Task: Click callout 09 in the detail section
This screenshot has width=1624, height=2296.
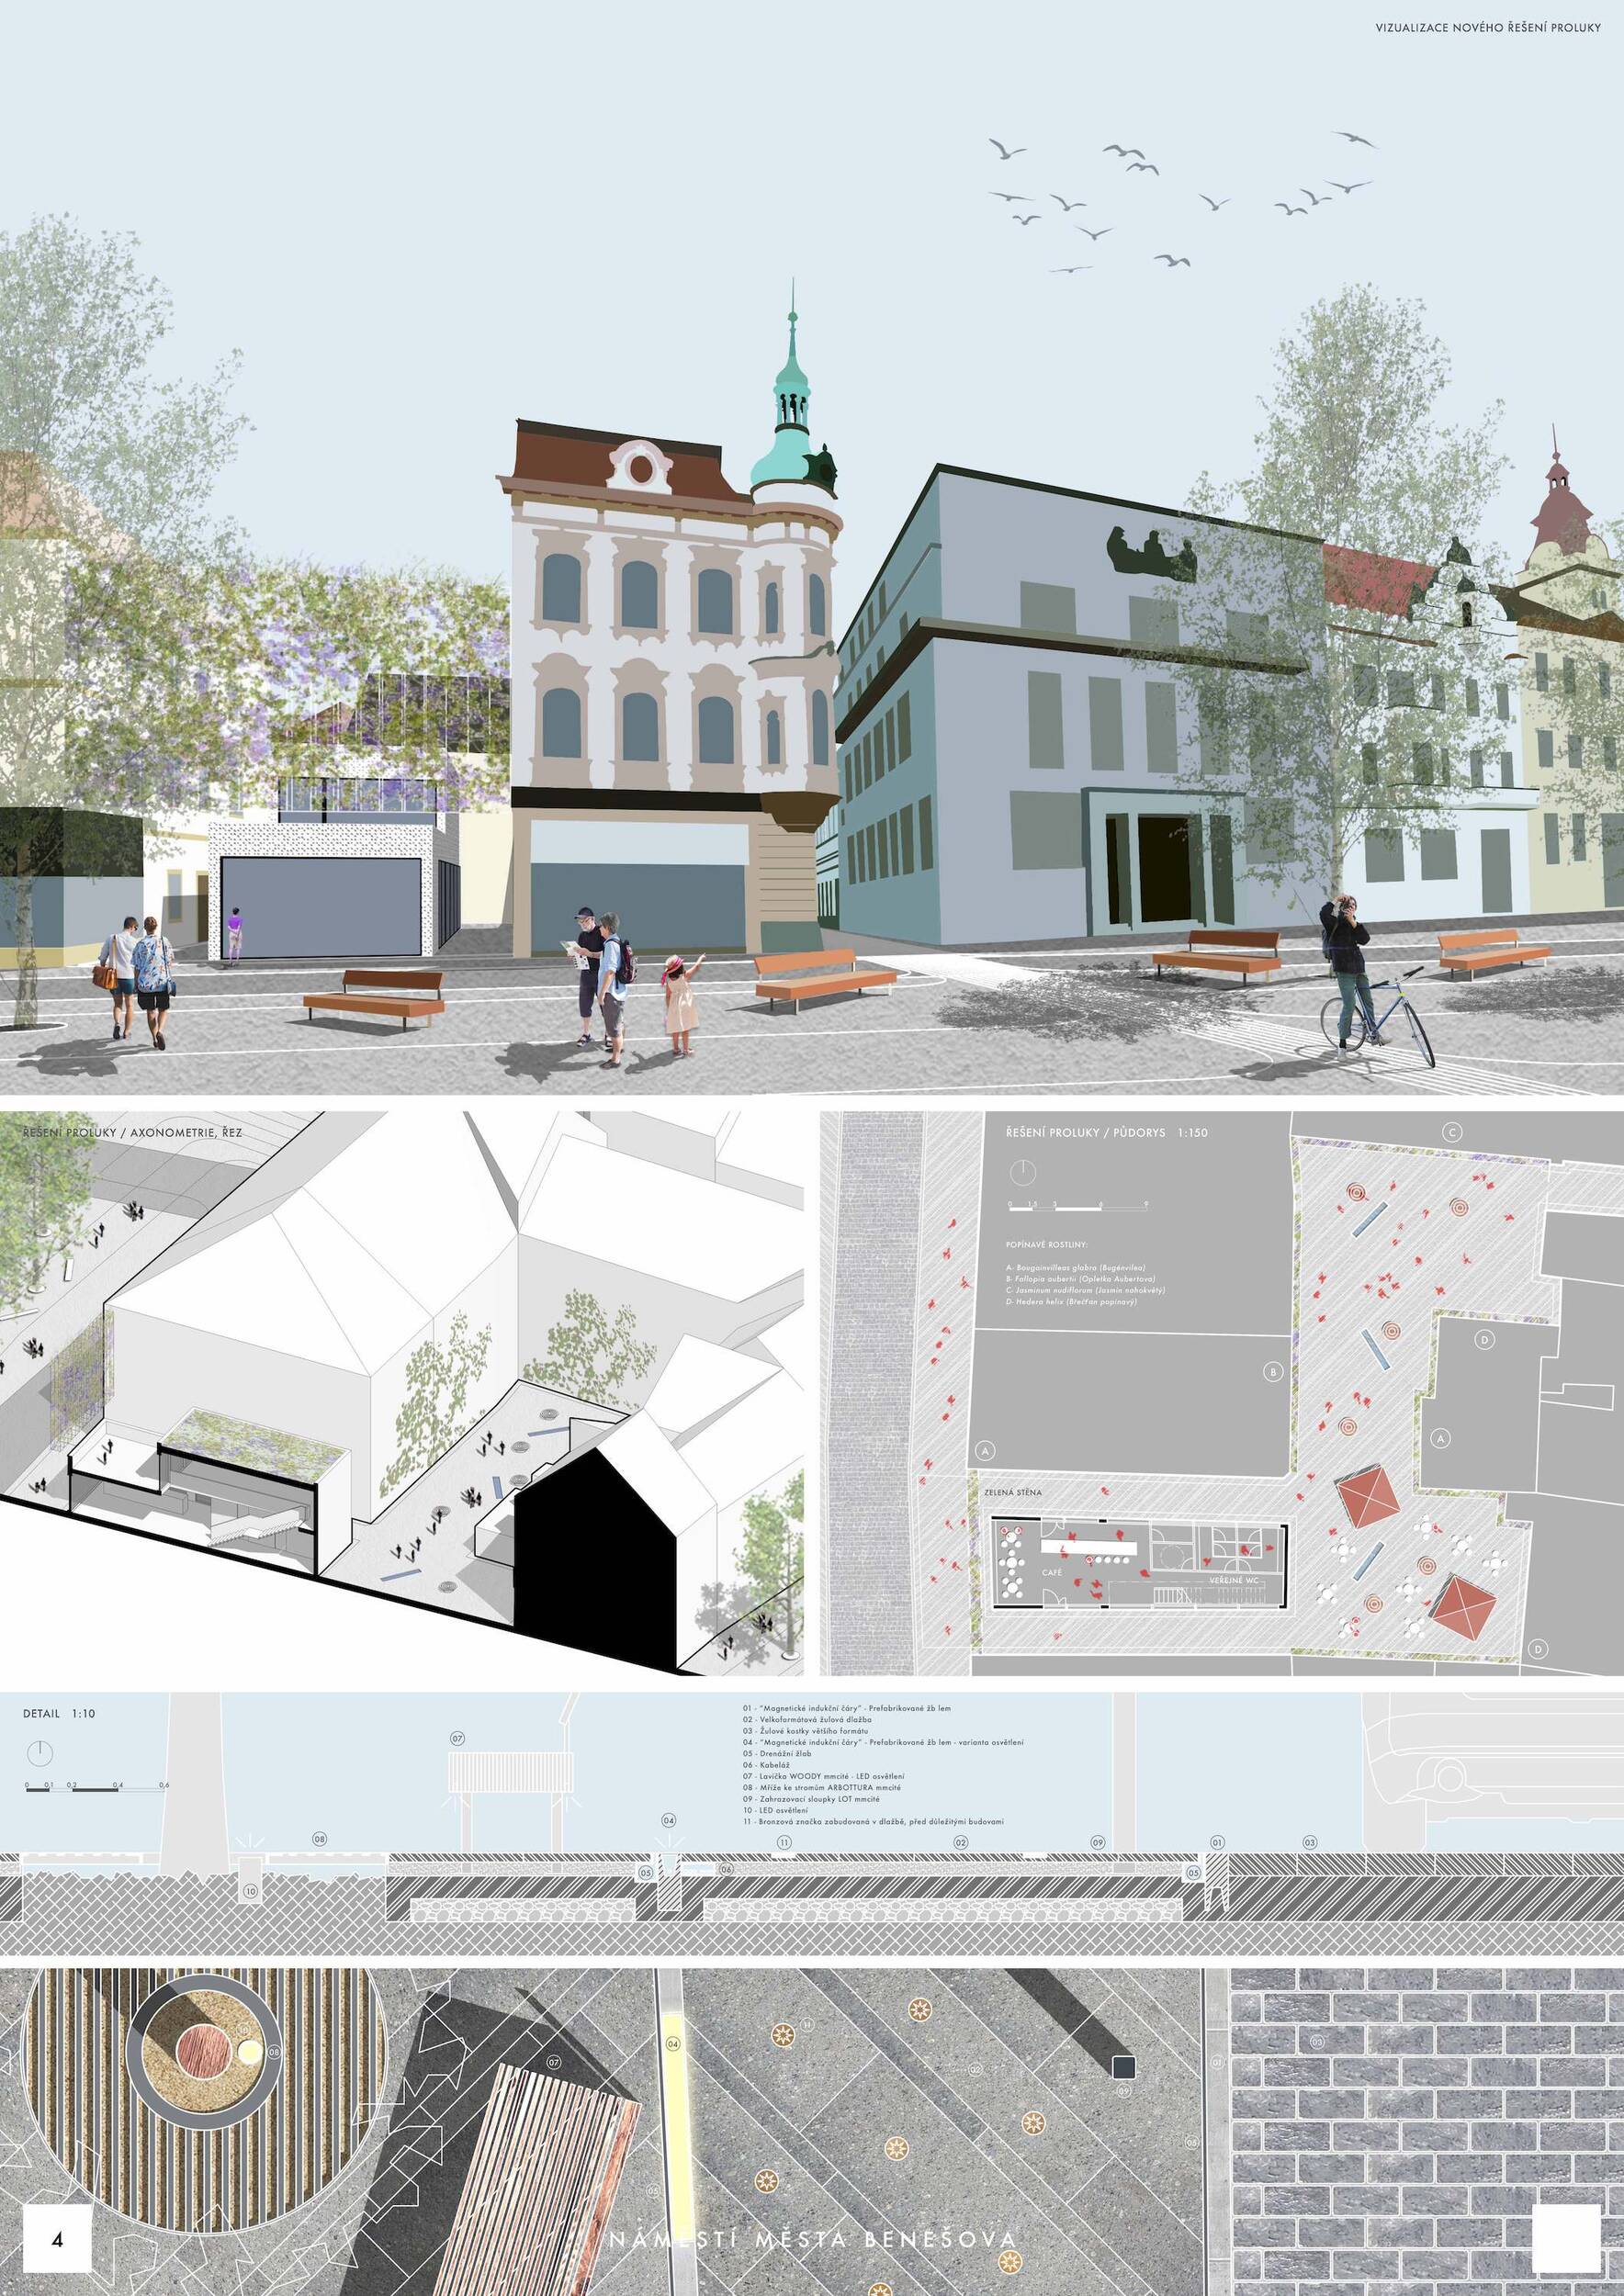Action: pos(1097,1842)
